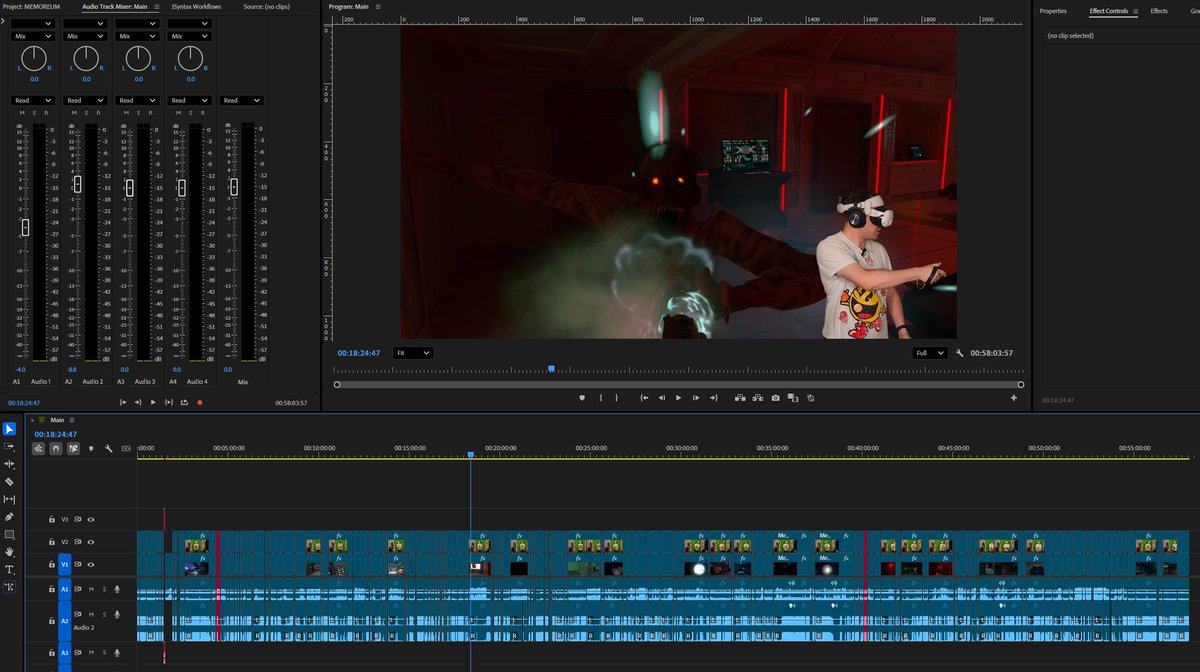The height and width of the screenshot is (672, 1200).
Task: Toggle lock on the V3 track
Action: (x=52, y=519)
